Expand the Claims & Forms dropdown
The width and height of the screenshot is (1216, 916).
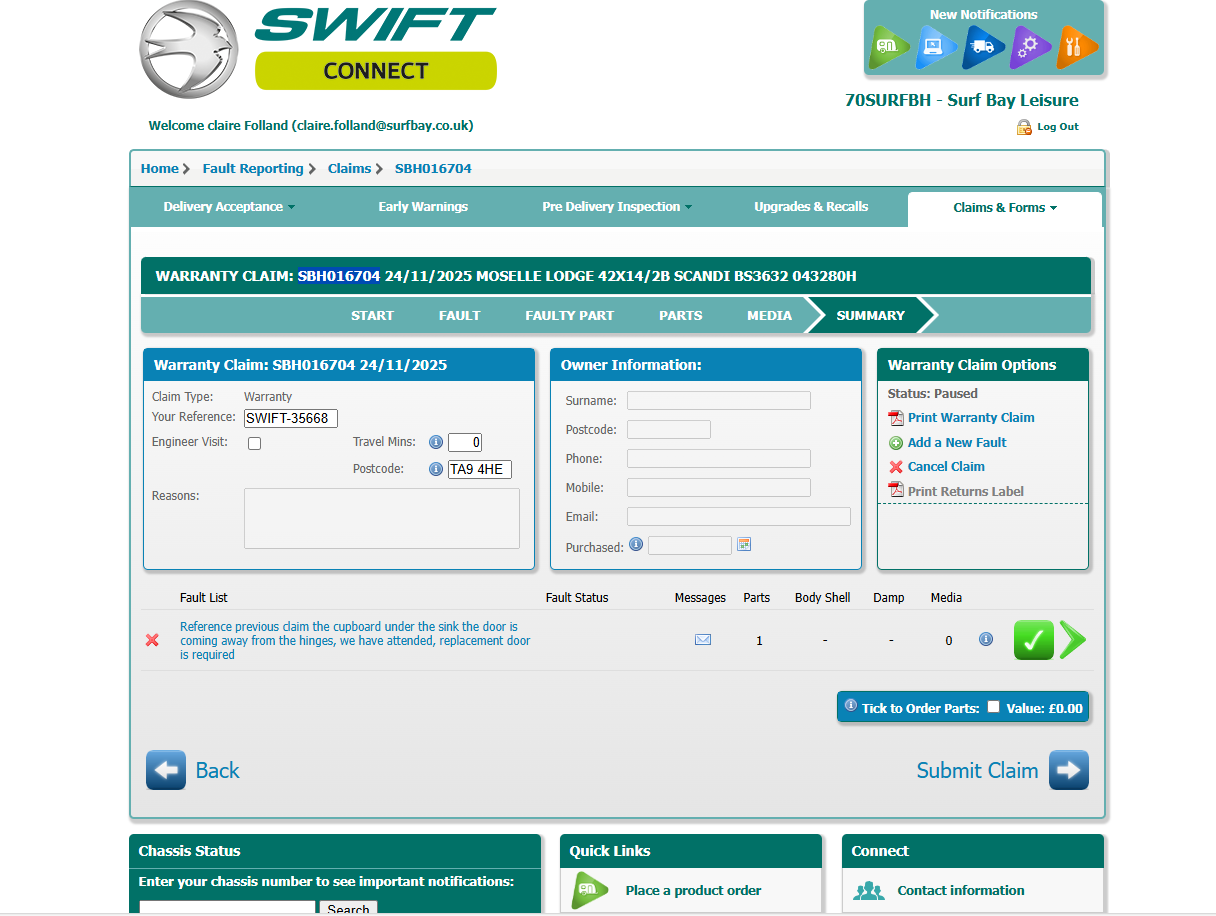point(1005,208)
